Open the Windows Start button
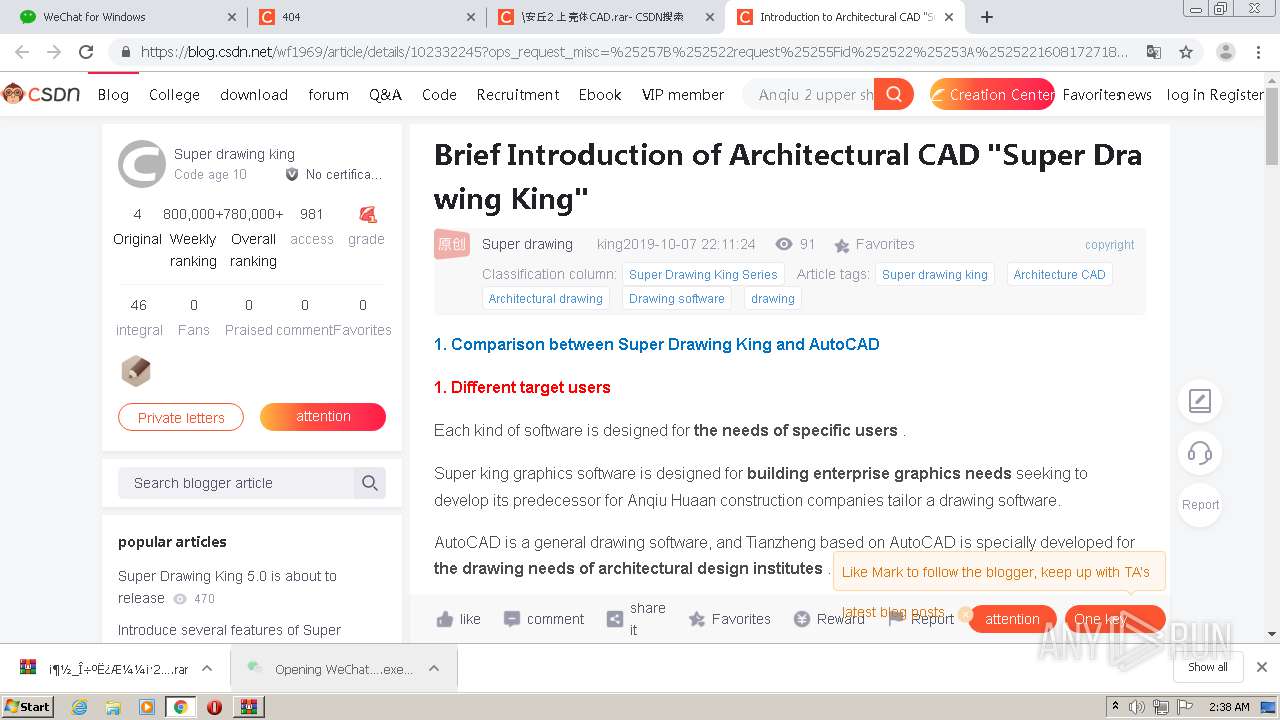This screenshot has width=1280, height=720. (27, 707)
